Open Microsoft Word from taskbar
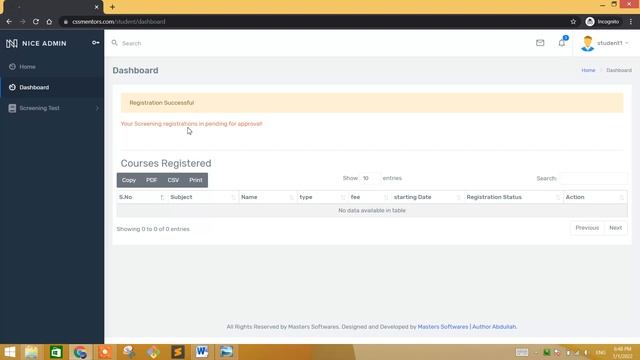 pos(202,352)
